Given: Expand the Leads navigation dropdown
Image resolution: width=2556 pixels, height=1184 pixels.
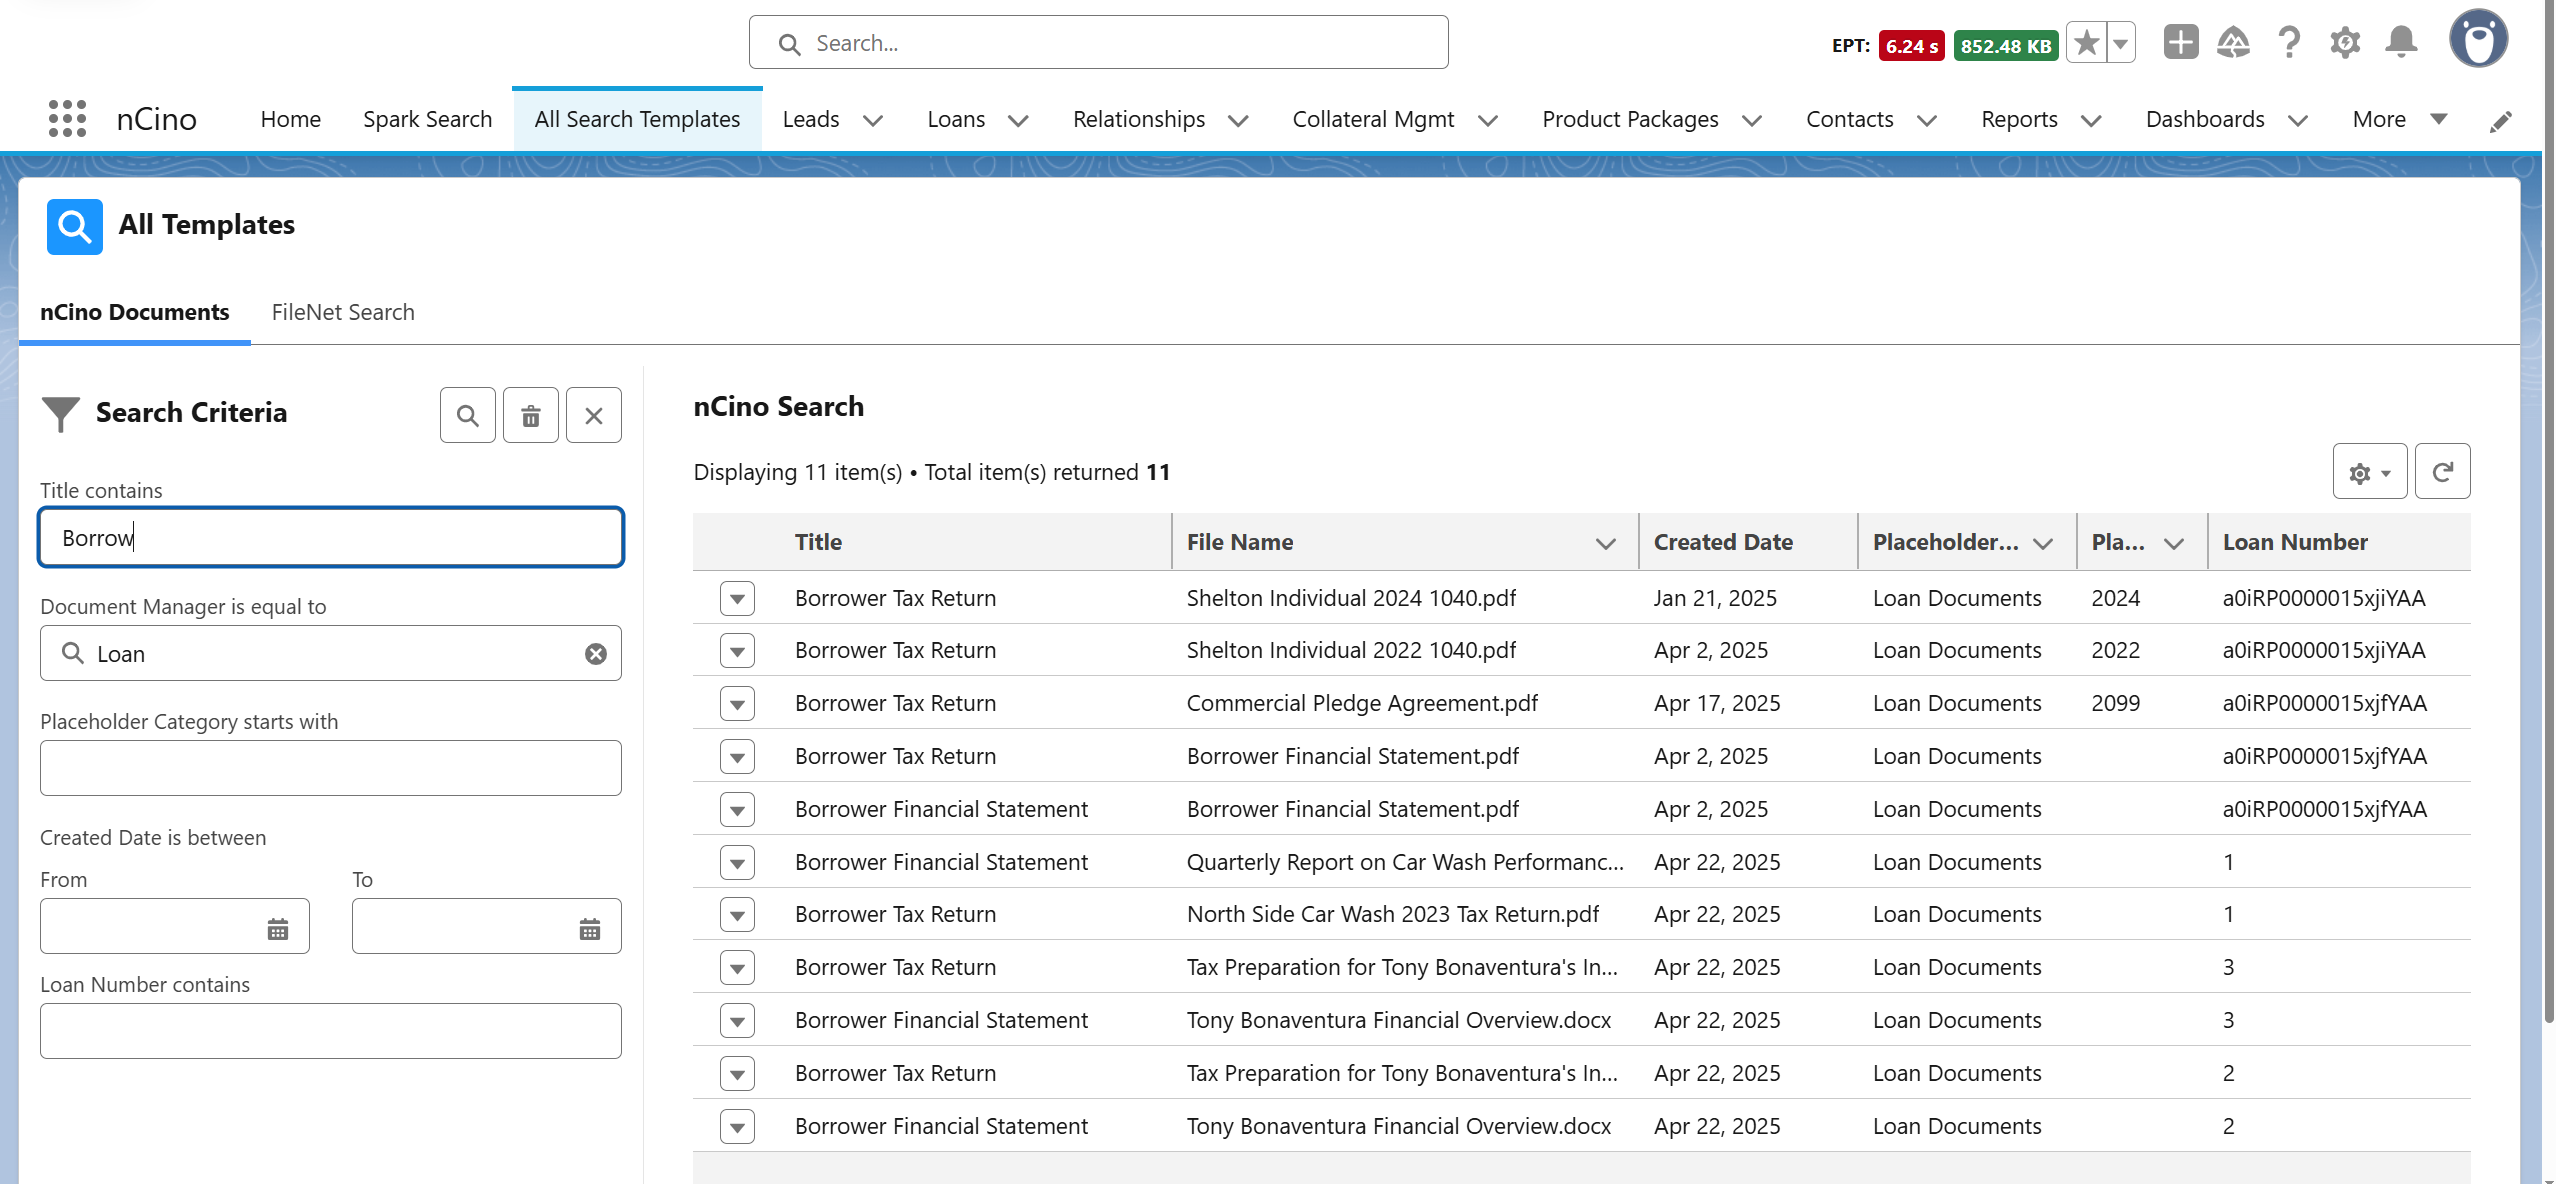Looking at the screenshot, I should pos(872,121).
